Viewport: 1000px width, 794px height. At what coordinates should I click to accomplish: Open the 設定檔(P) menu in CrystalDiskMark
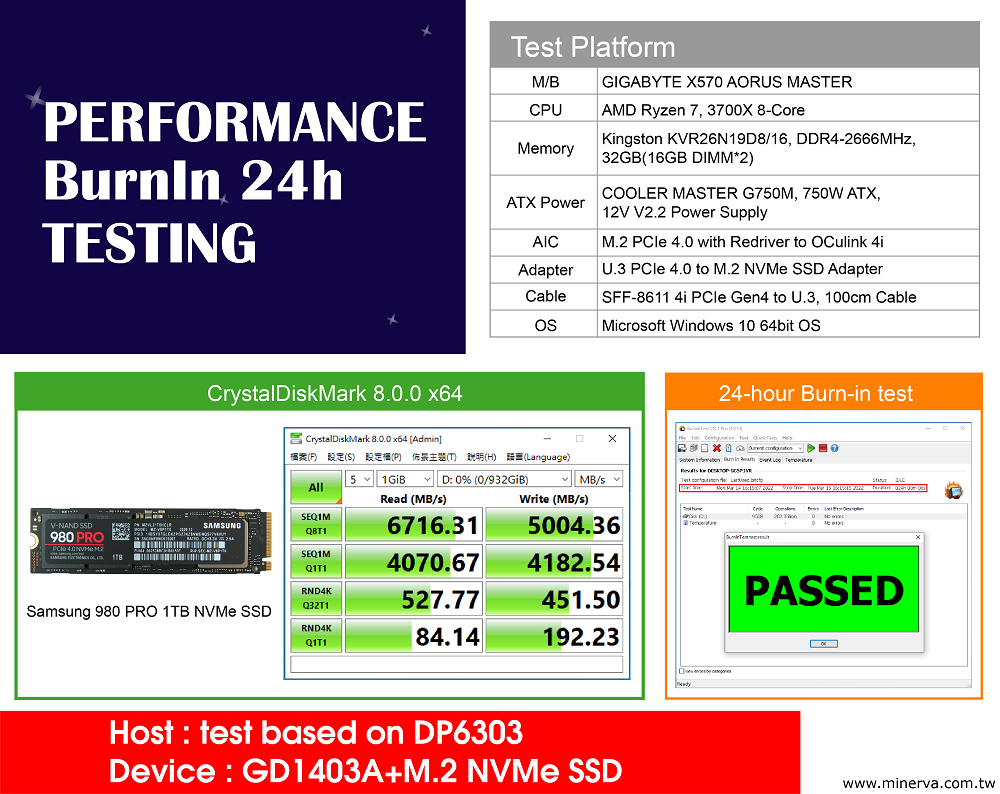click(383, 457)
